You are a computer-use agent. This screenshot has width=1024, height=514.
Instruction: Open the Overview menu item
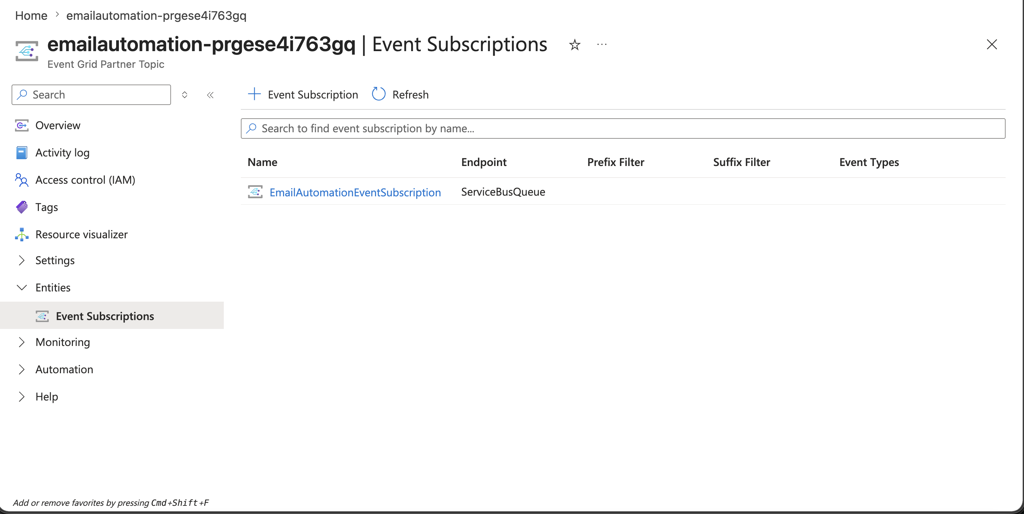57,125
